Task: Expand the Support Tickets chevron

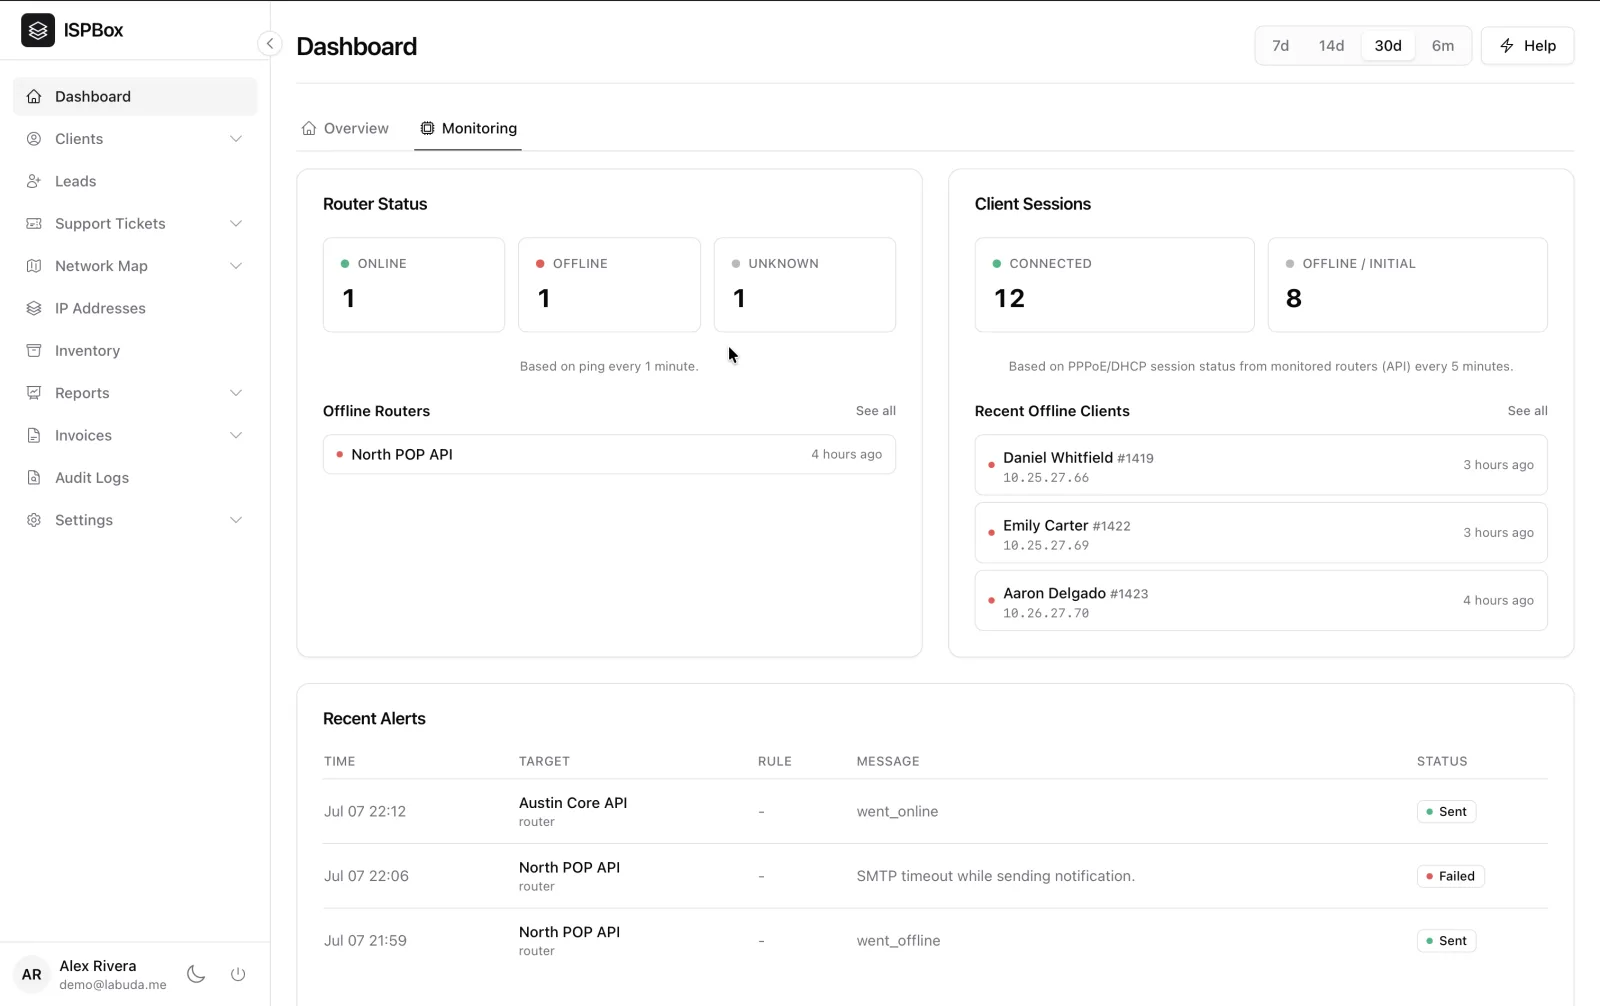Action: 236,224
